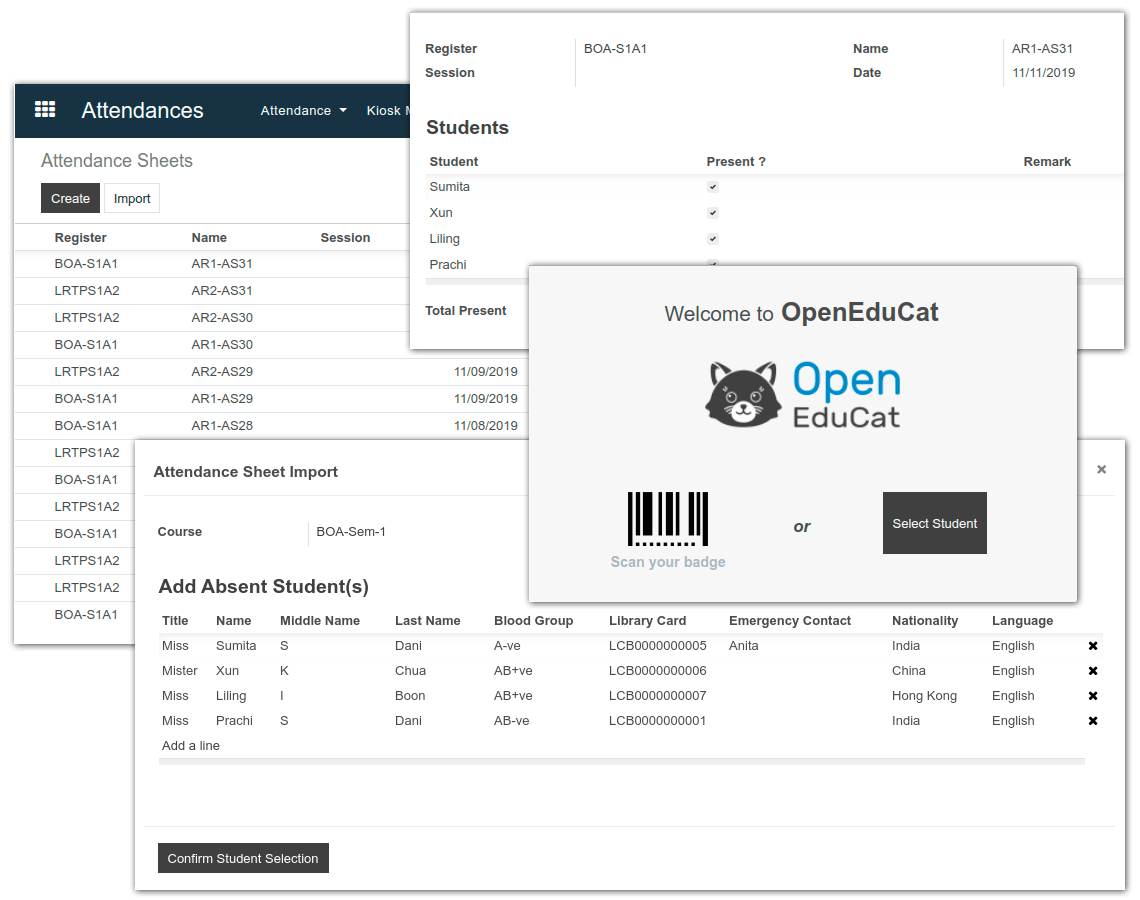Click nationality China cell
The height and width of the screenshot is (900, 1140).
(909, 671)
